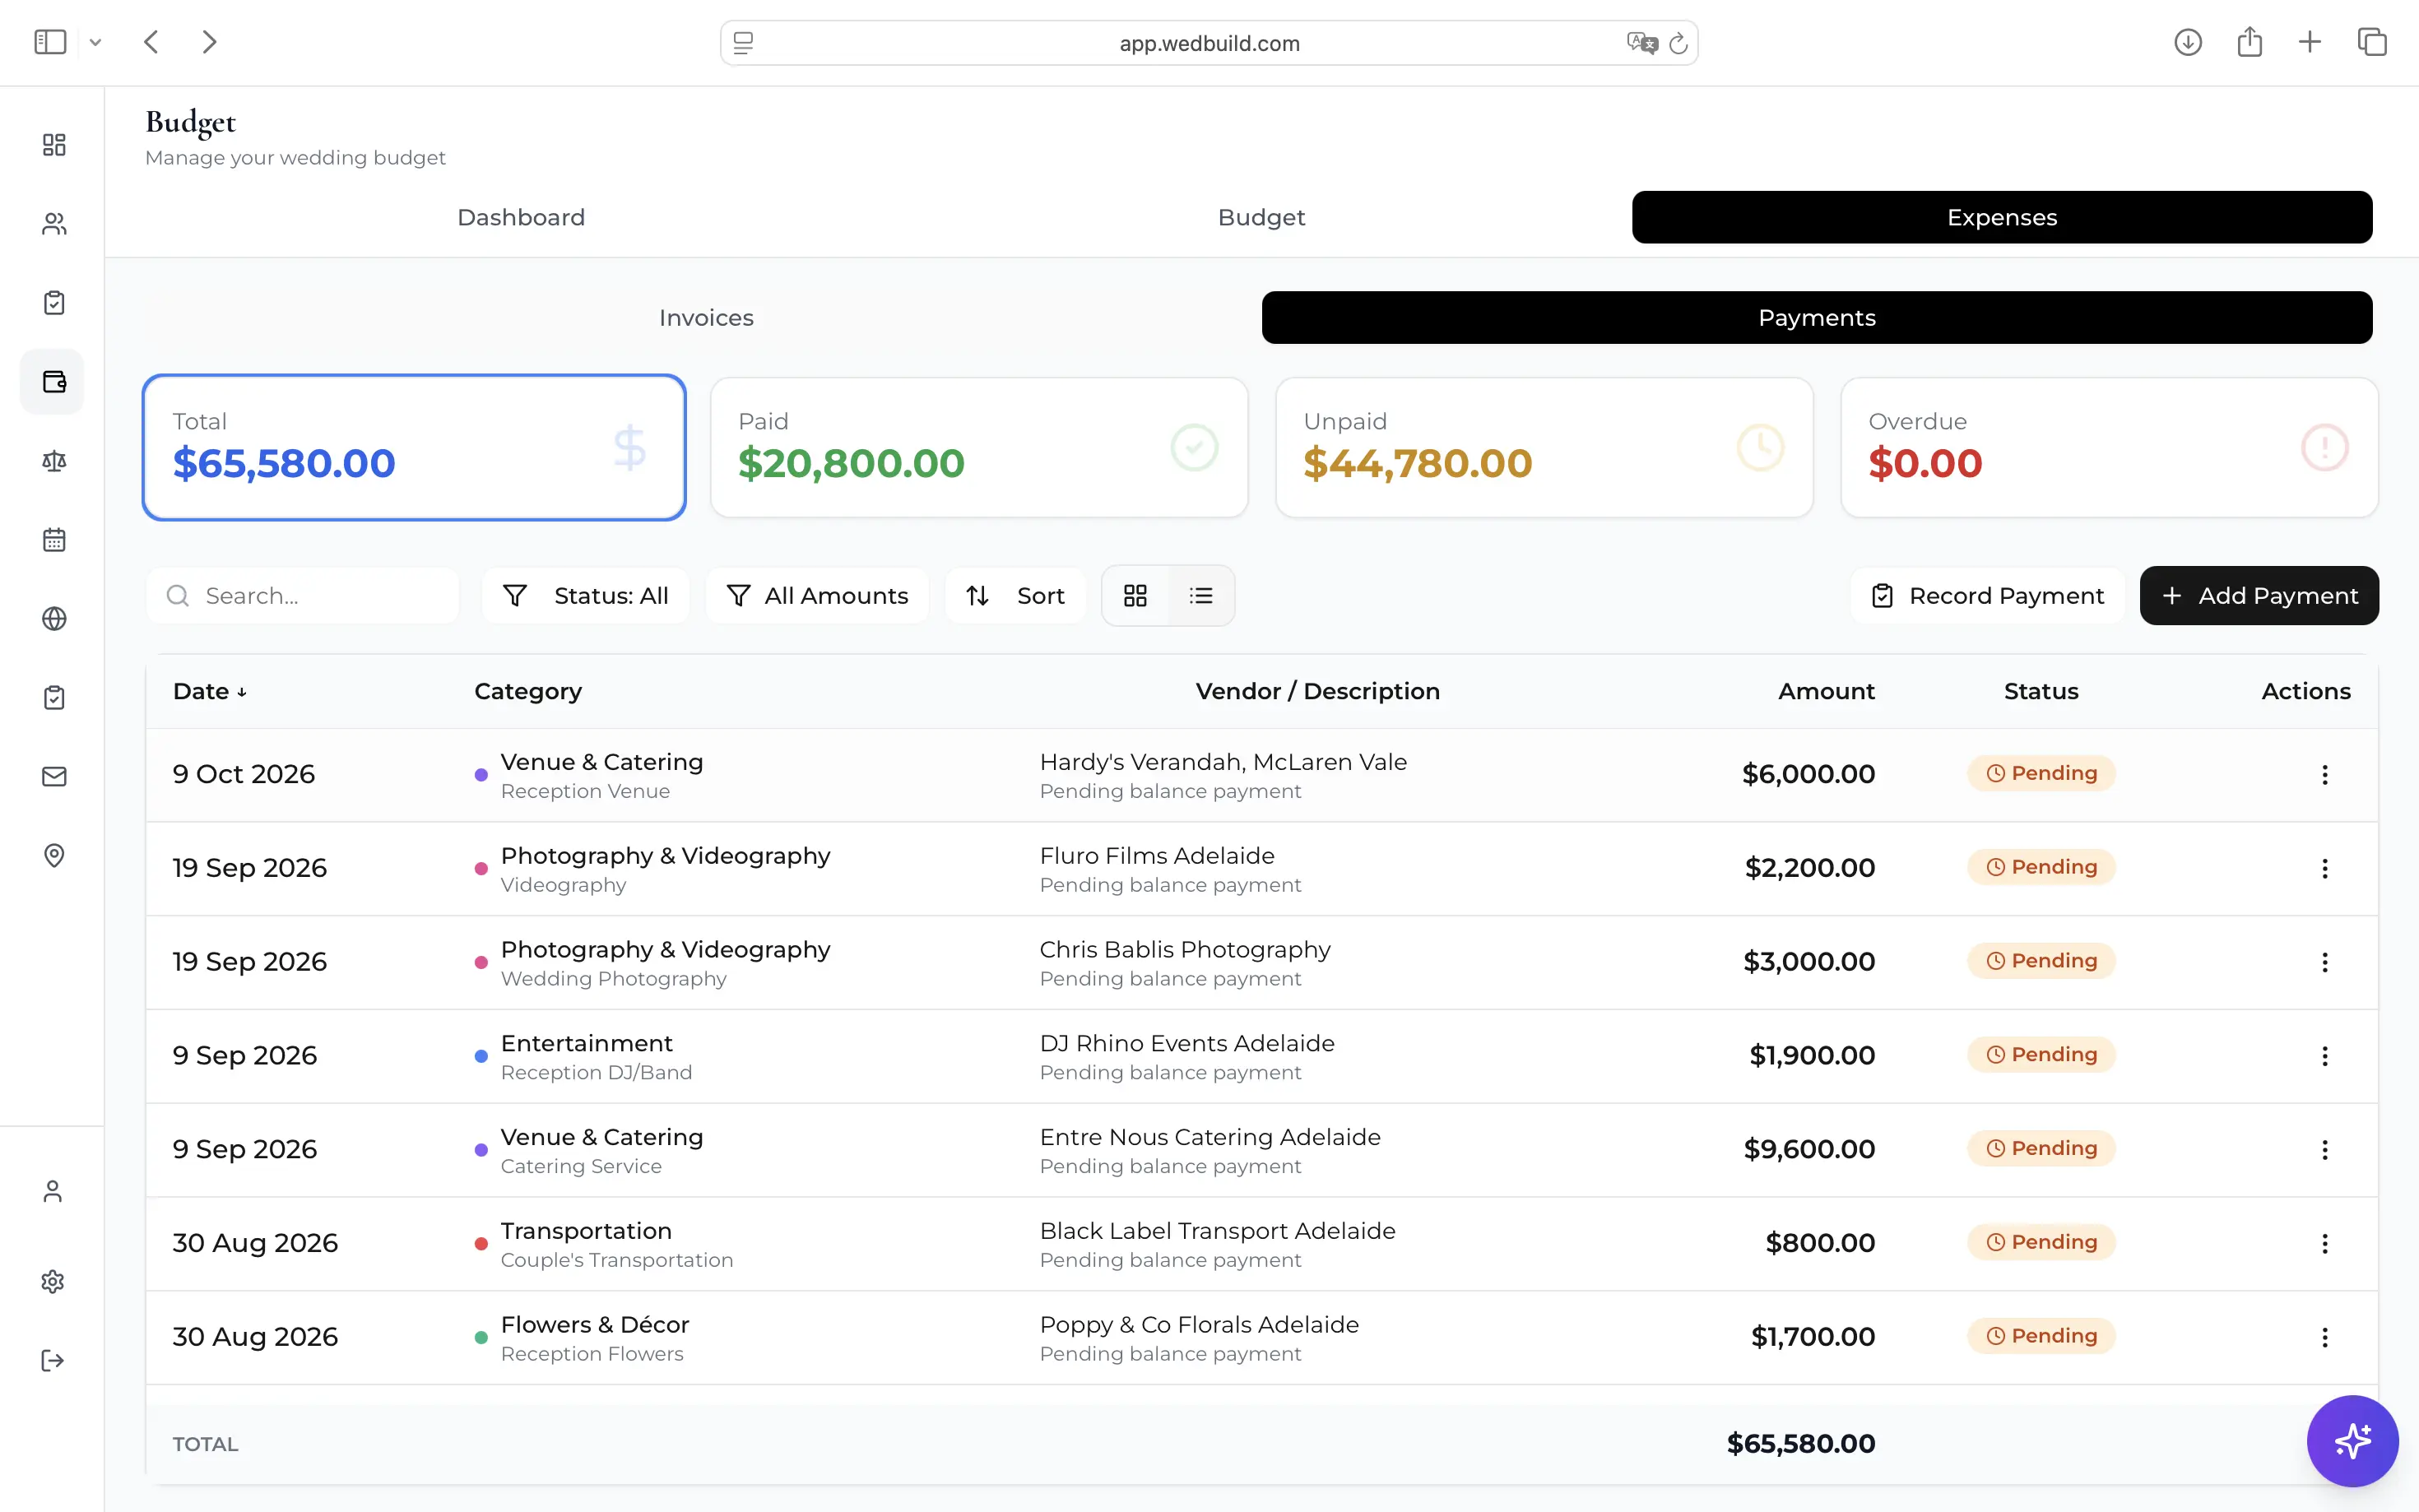Click Pending status badge for Hardy's Verandah
This screenshot has width=2419, height=1512.
[x=2041, y=773]
